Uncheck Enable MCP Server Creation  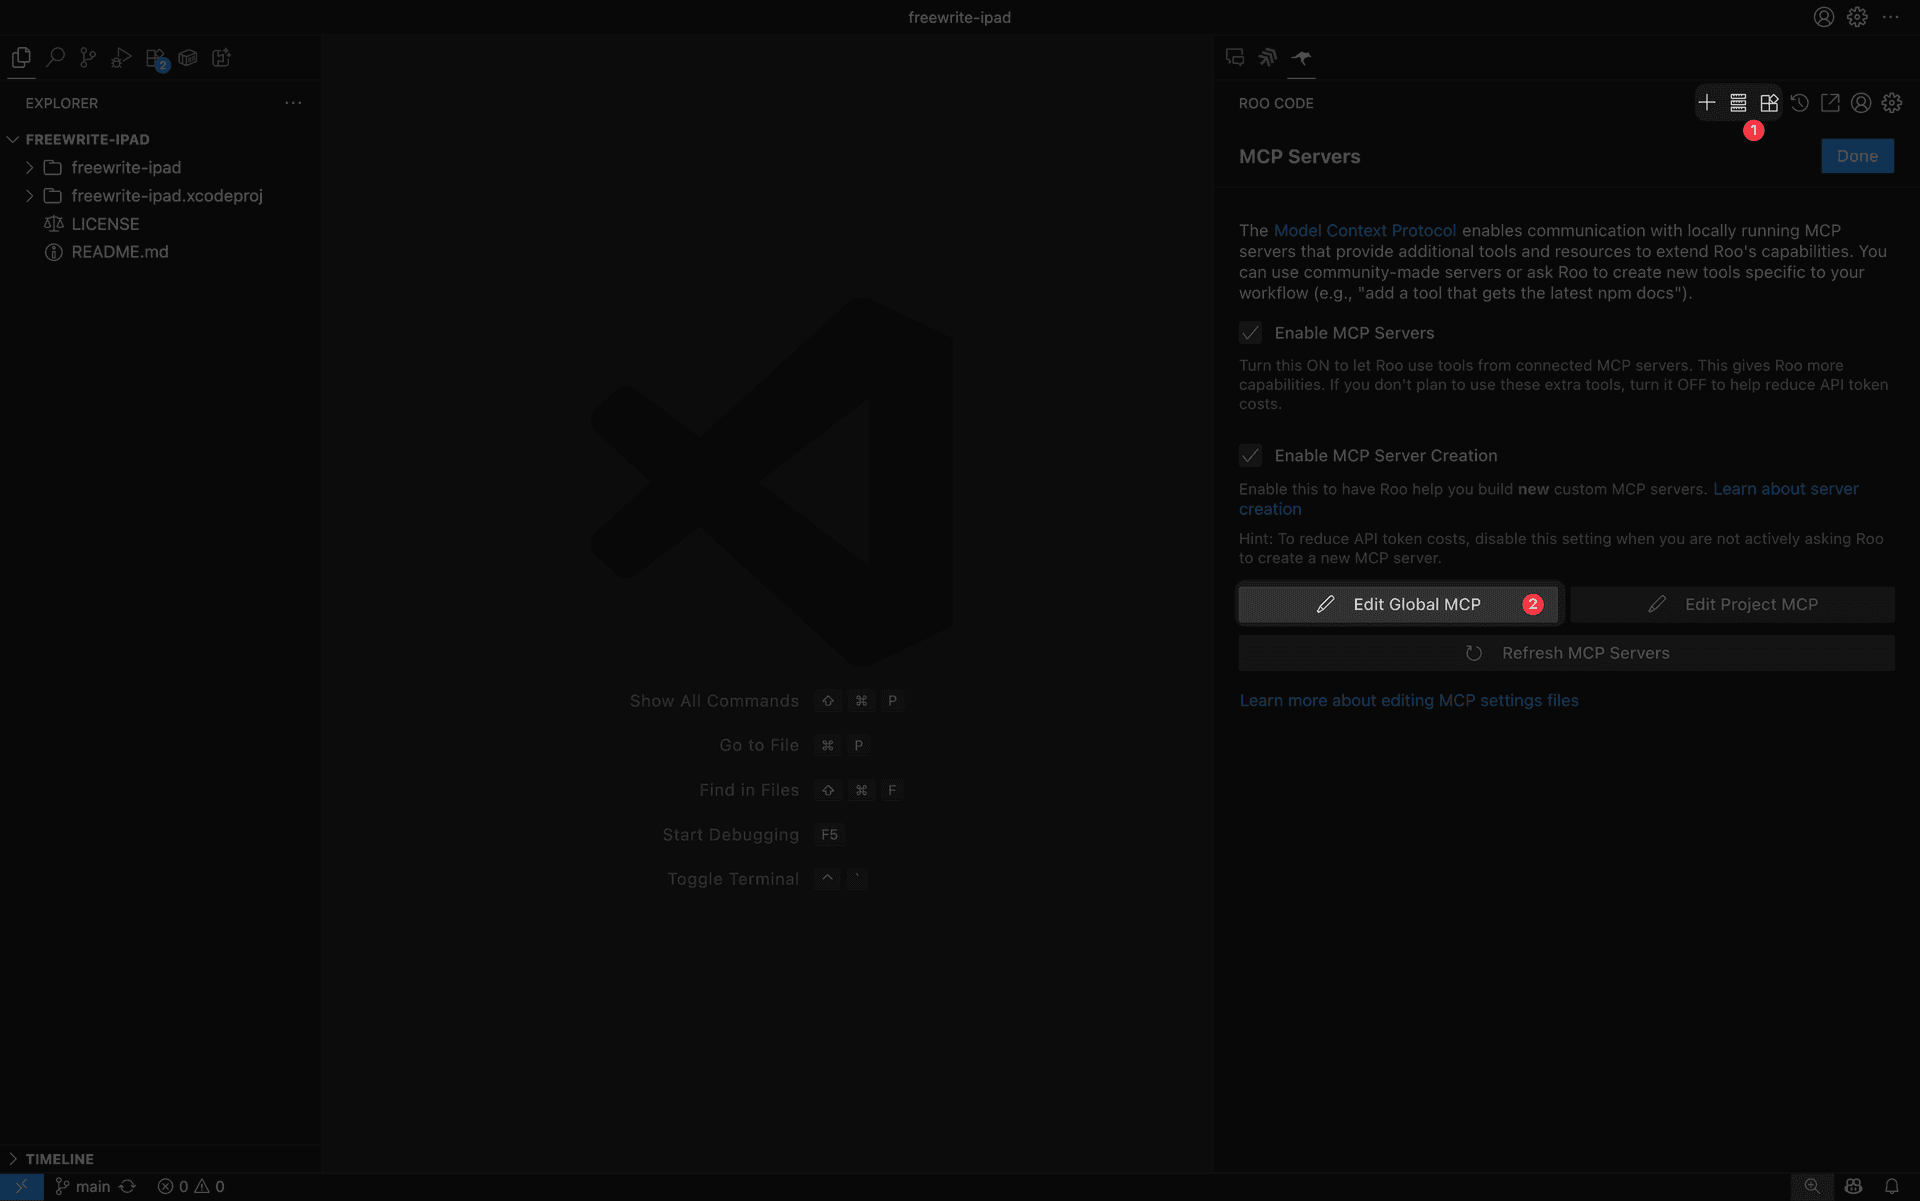click(1249, 455)
